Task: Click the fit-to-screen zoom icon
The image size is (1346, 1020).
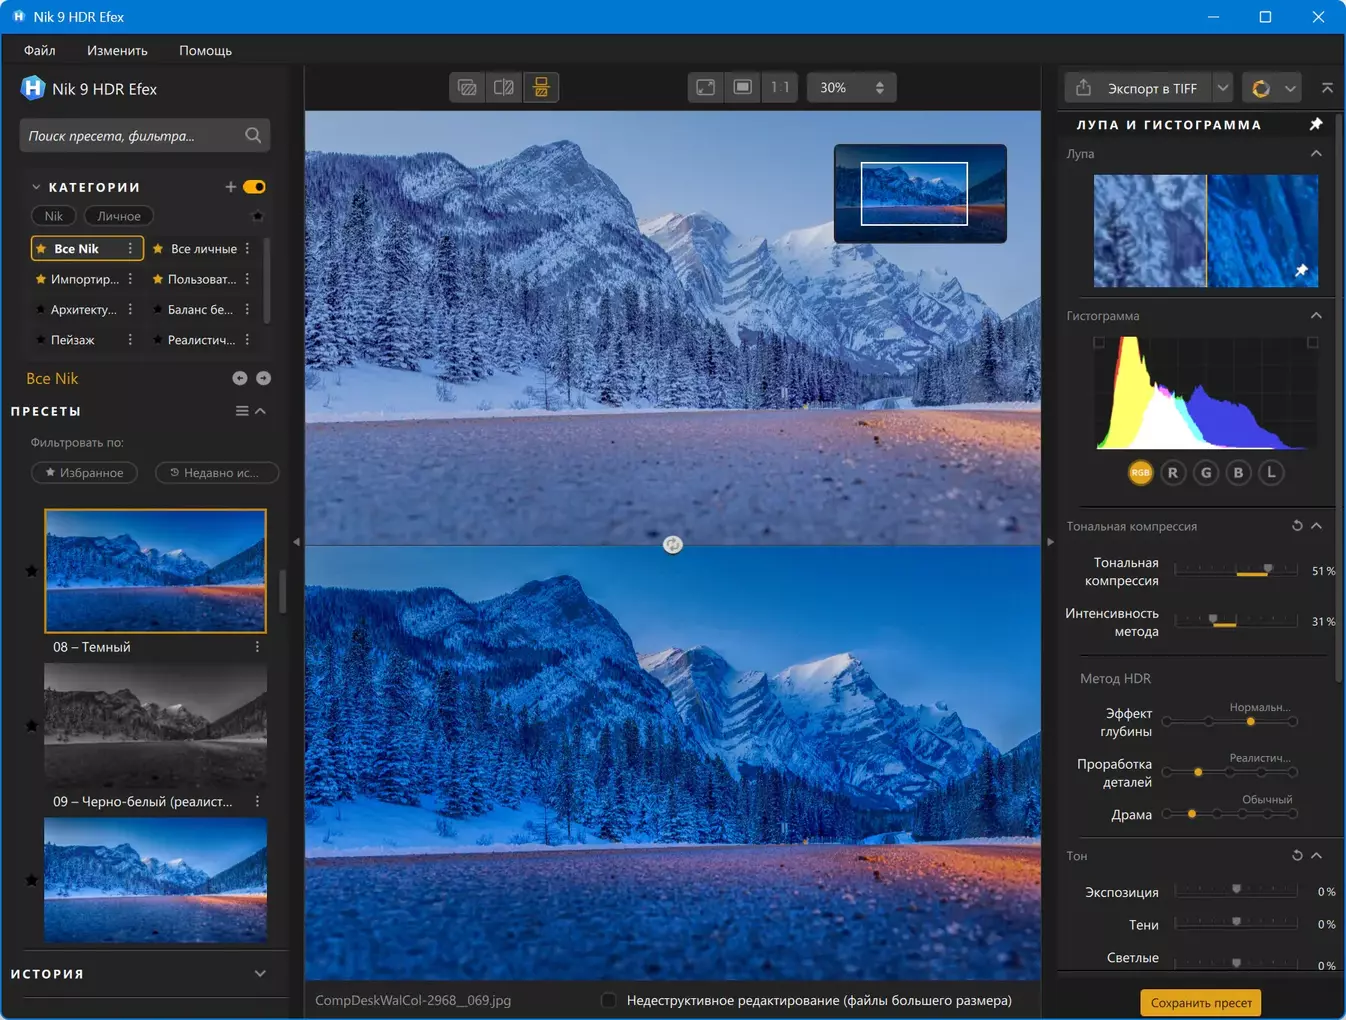Action: [706, 88]
